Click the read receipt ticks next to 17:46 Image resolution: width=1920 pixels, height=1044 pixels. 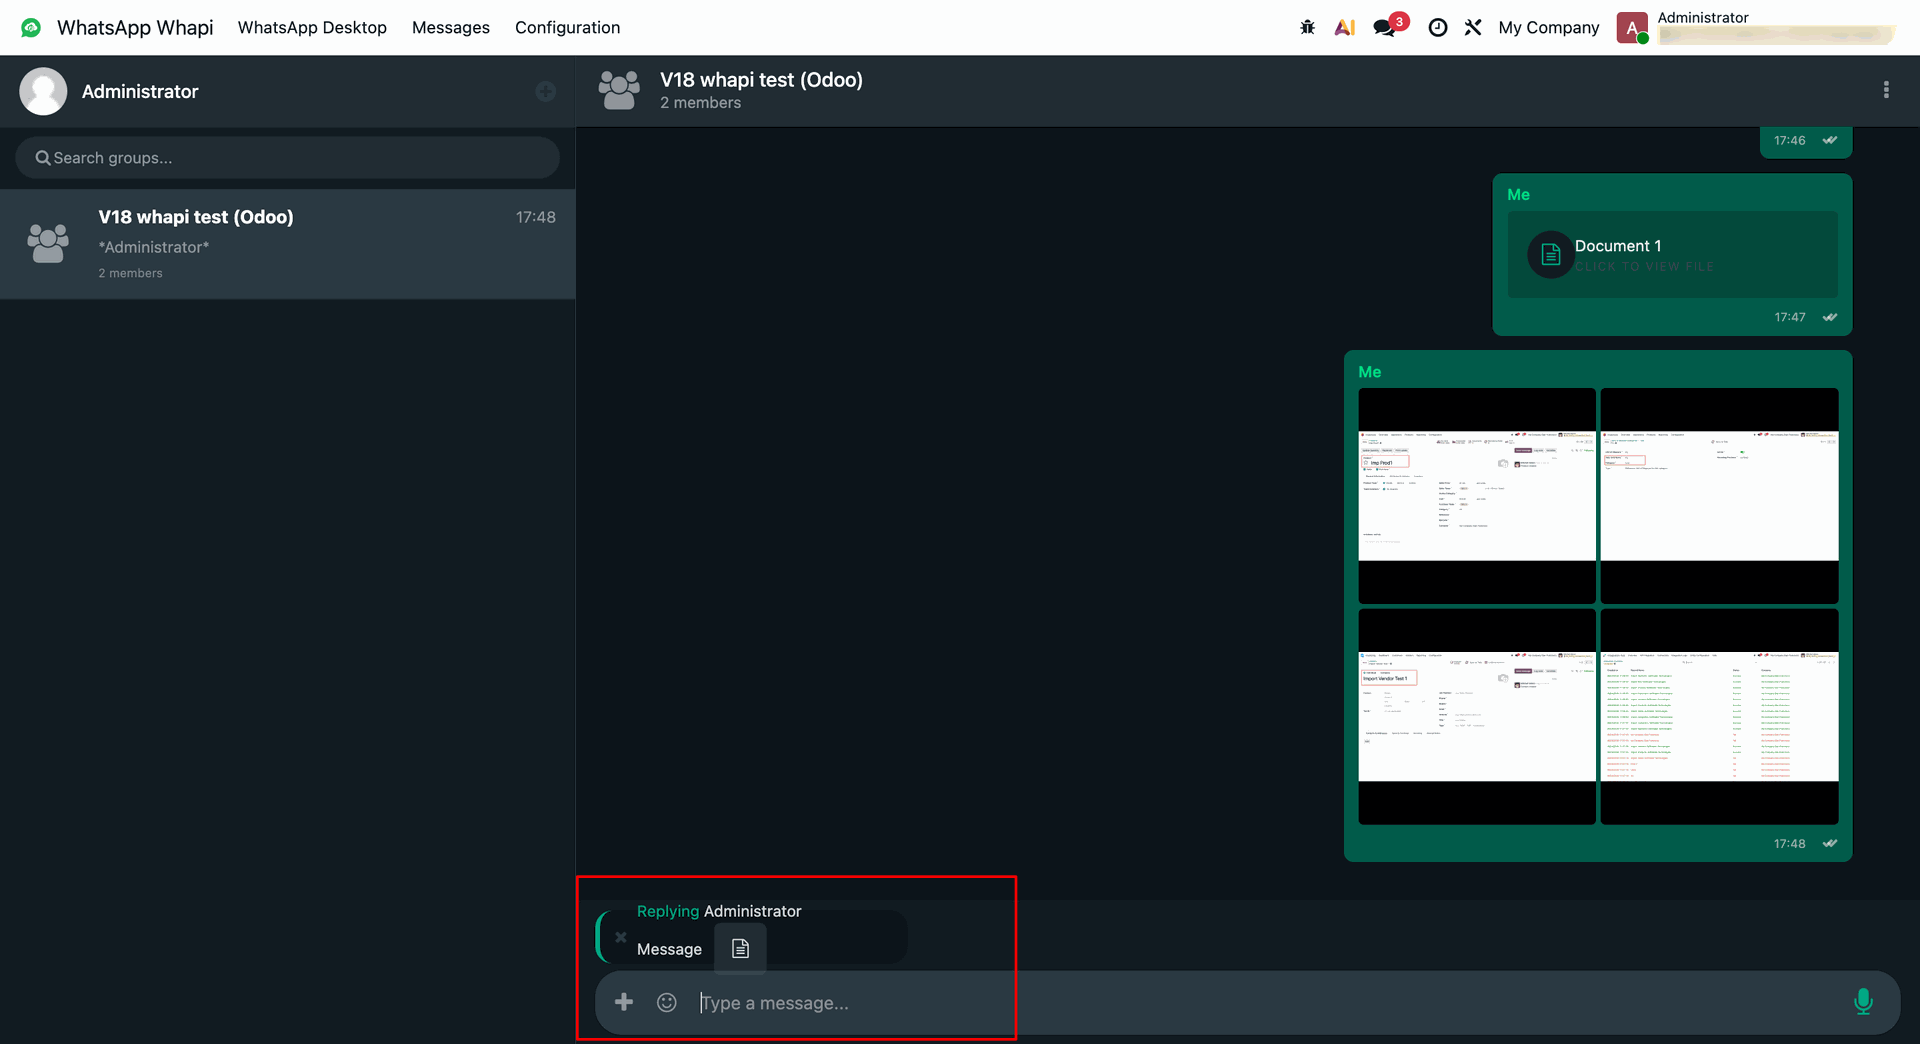[1830, 140]
